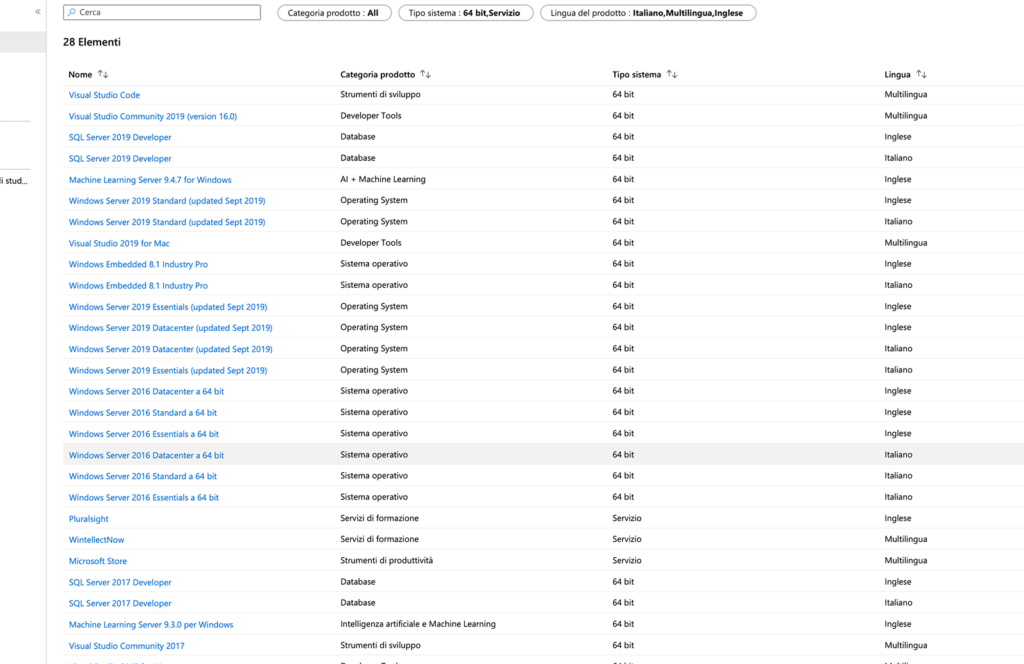Image resolution: width=1024 pixels, height=664 pixels.
Task: Sort by Tipo sistema using its arrows icon
Action: pyautogui.click(x=672, y=74)
